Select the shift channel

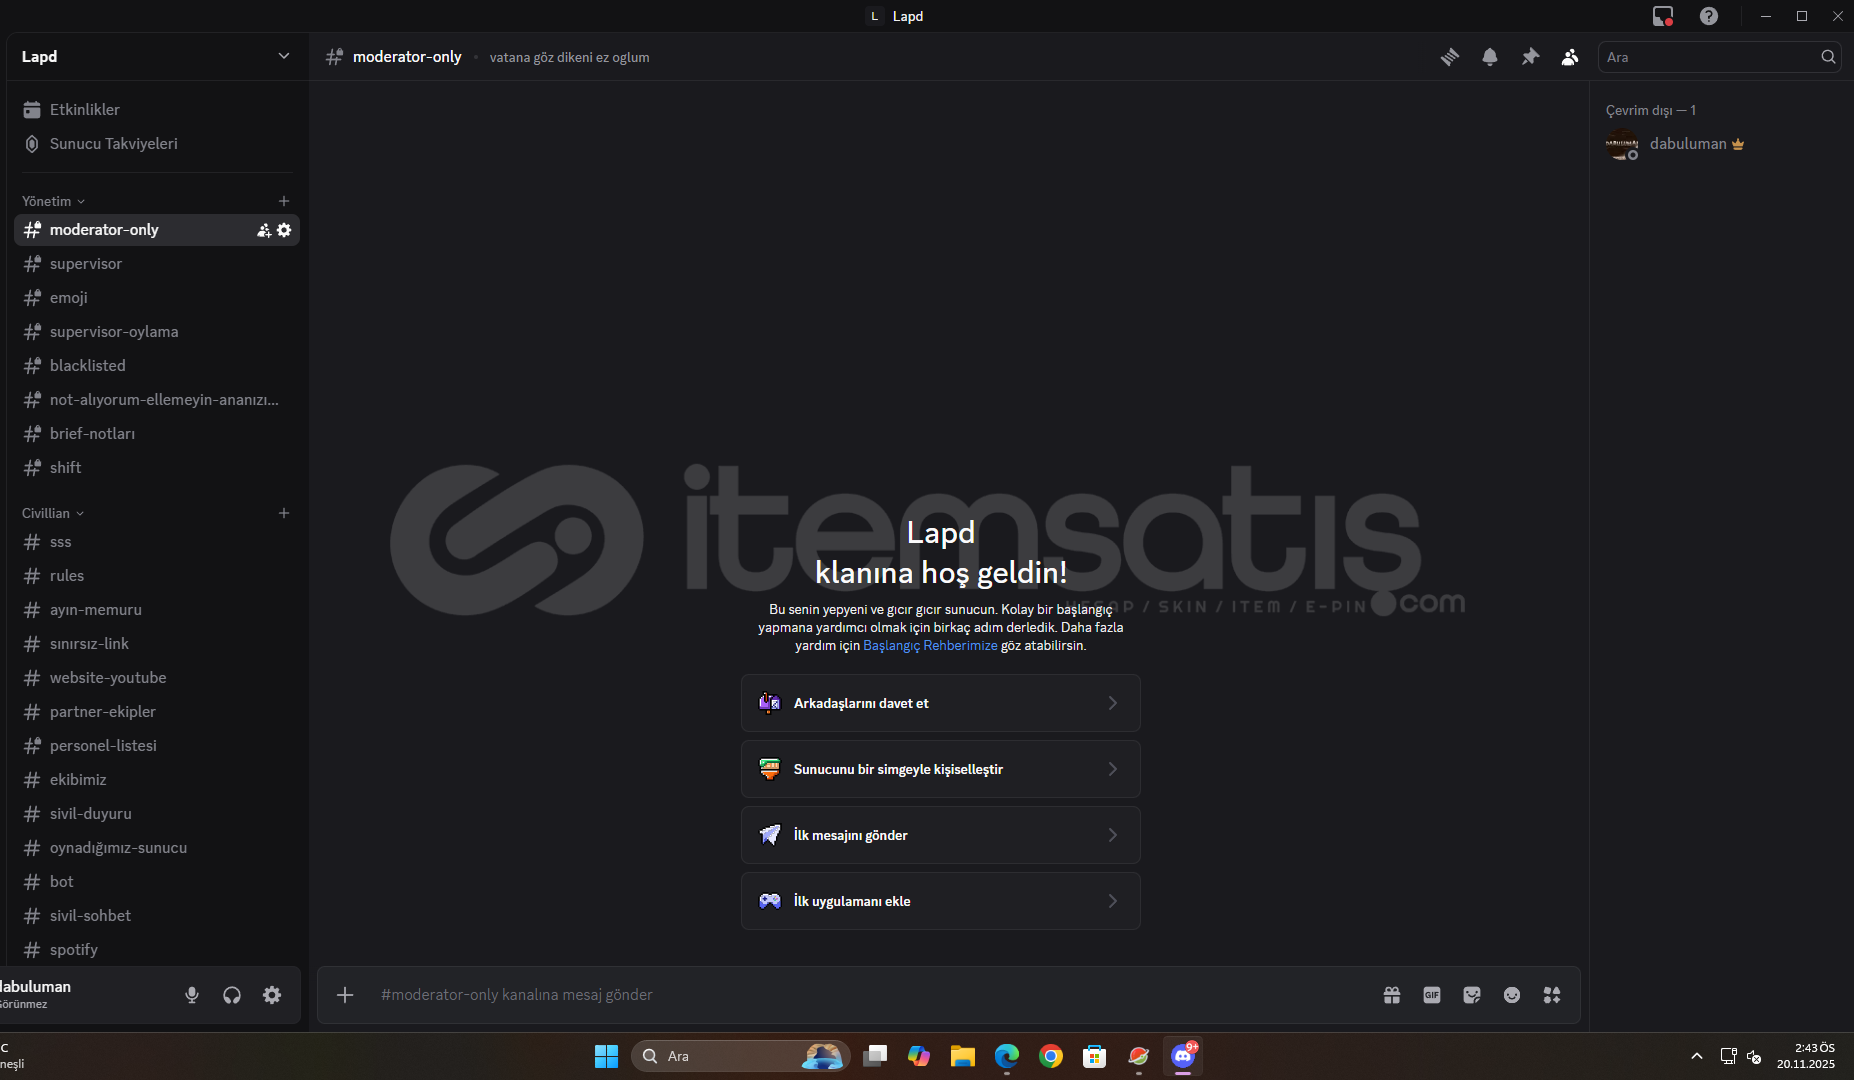pyautogui.click(x=157, y=468)
